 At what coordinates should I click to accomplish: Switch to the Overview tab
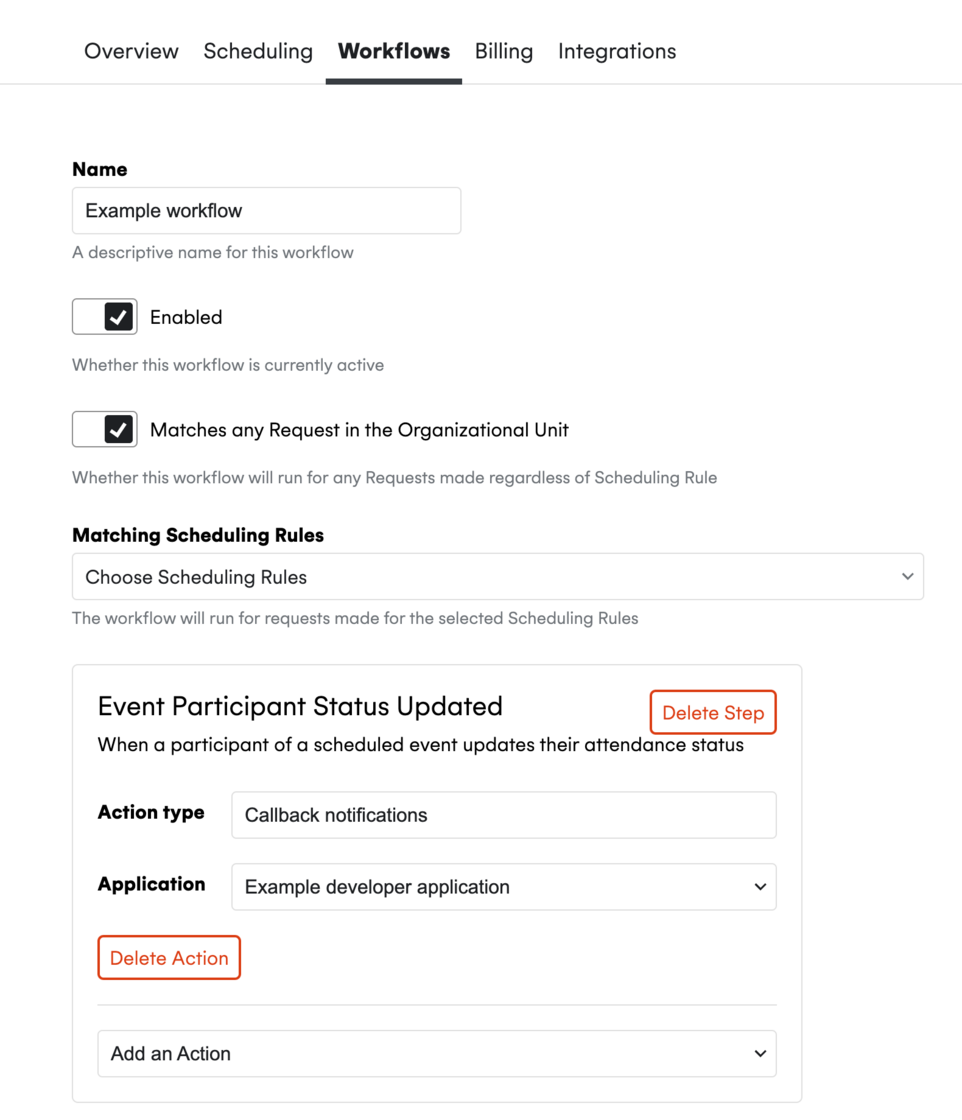131,51
